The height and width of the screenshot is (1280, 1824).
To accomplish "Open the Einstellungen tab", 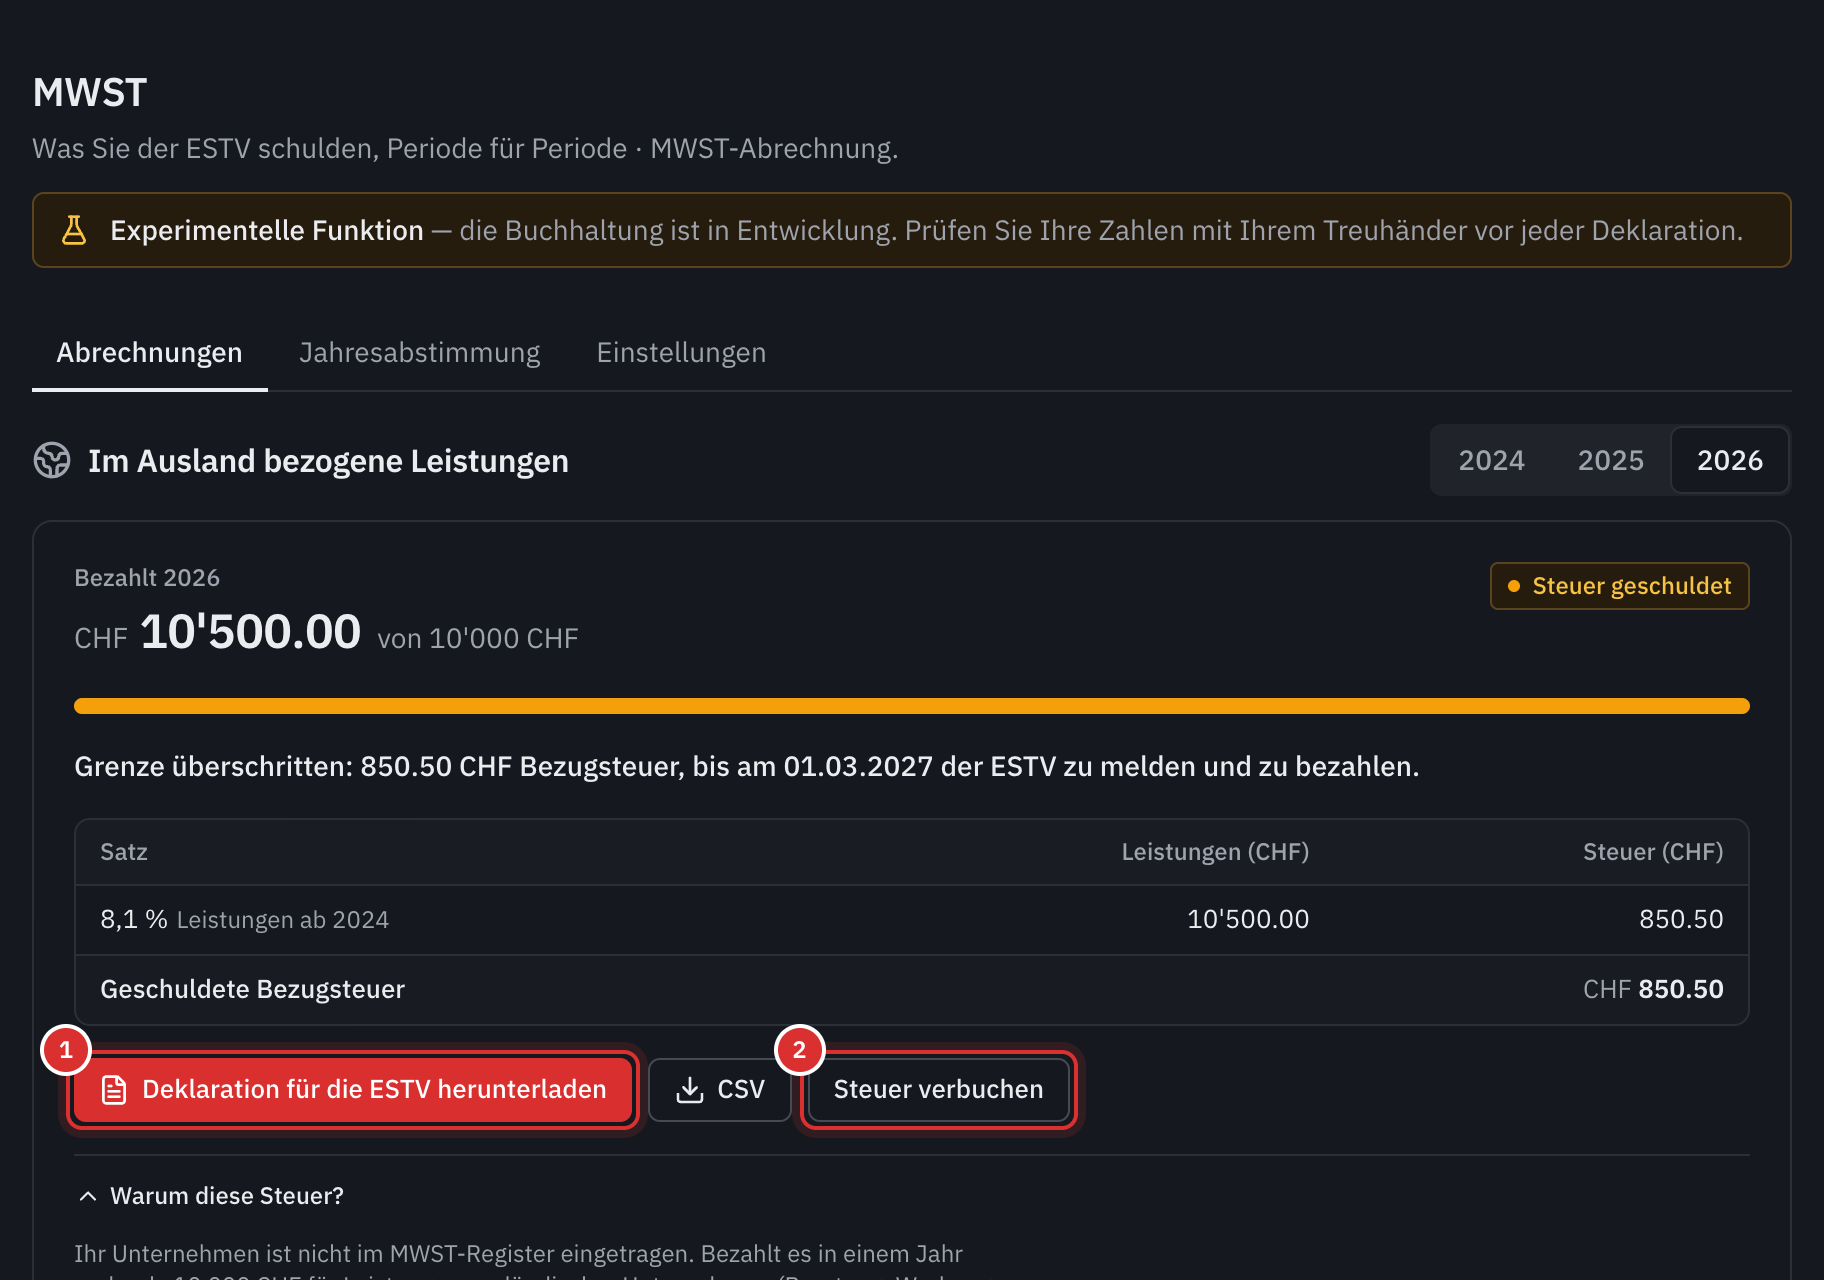I will (x=681, y=353).
